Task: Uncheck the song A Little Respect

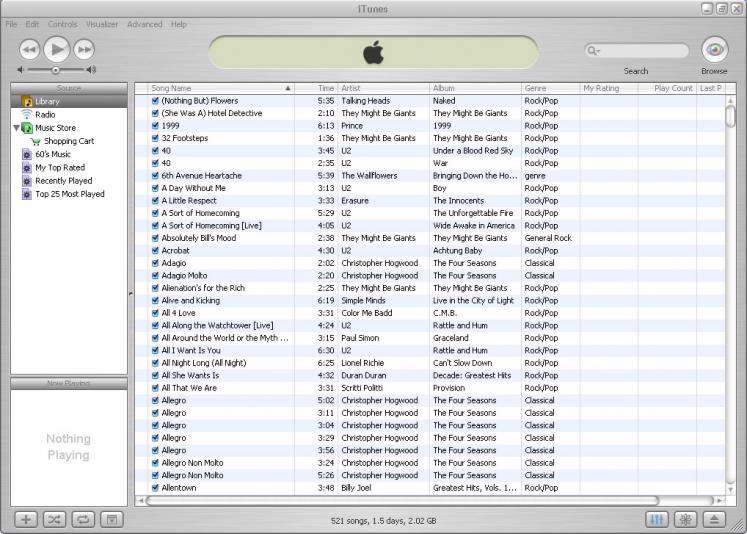Action: (155, 201)
